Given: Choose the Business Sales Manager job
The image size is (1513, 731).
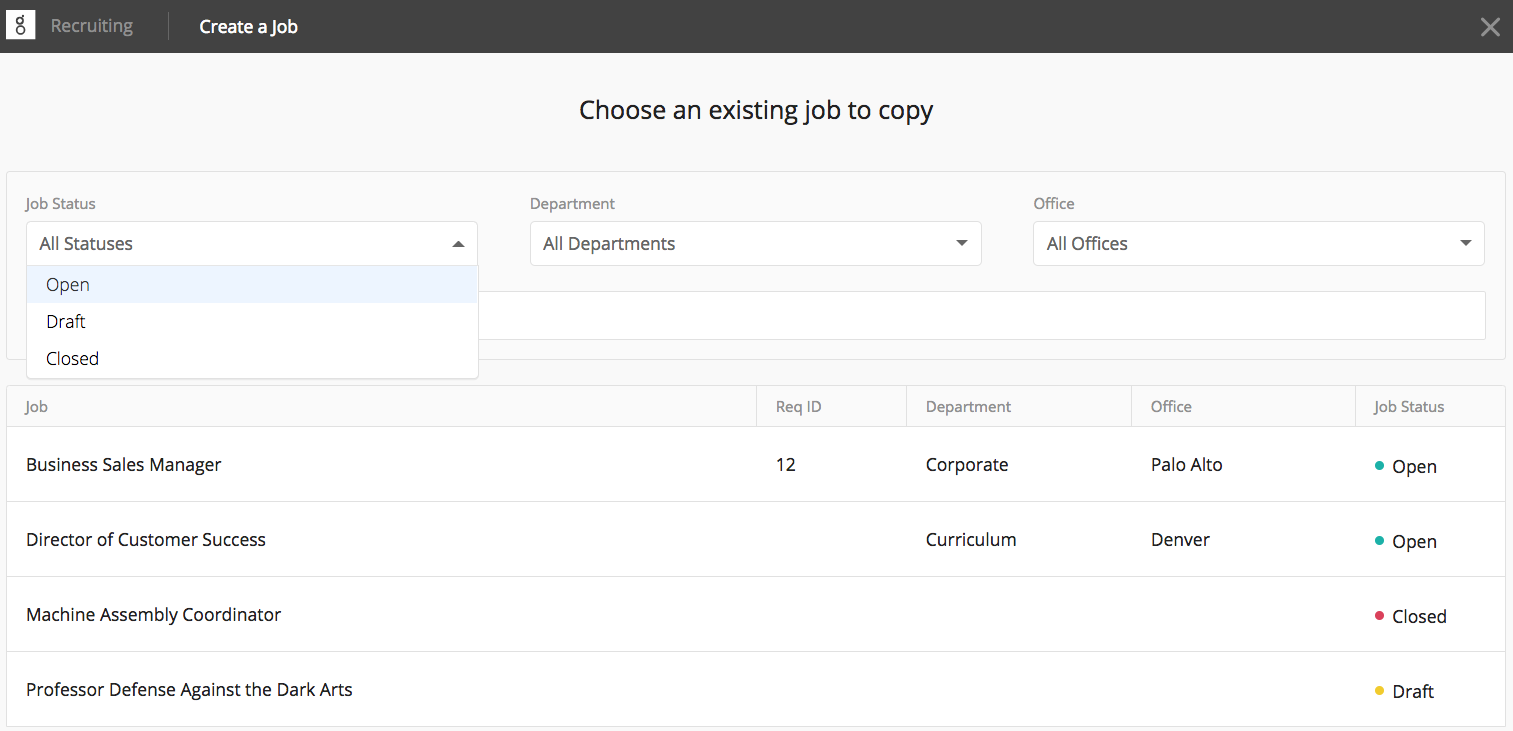Looking at the screenshot, I should click(x=124, y=465).
